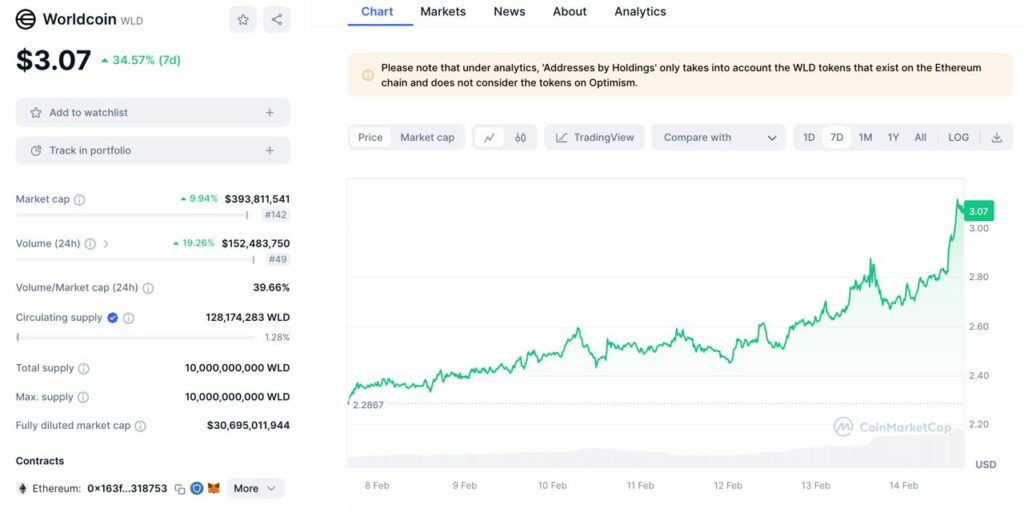The image size is (1024, 509).
Task: Star Worldcoin as a favorite
Action: click(x=242, y=19)
